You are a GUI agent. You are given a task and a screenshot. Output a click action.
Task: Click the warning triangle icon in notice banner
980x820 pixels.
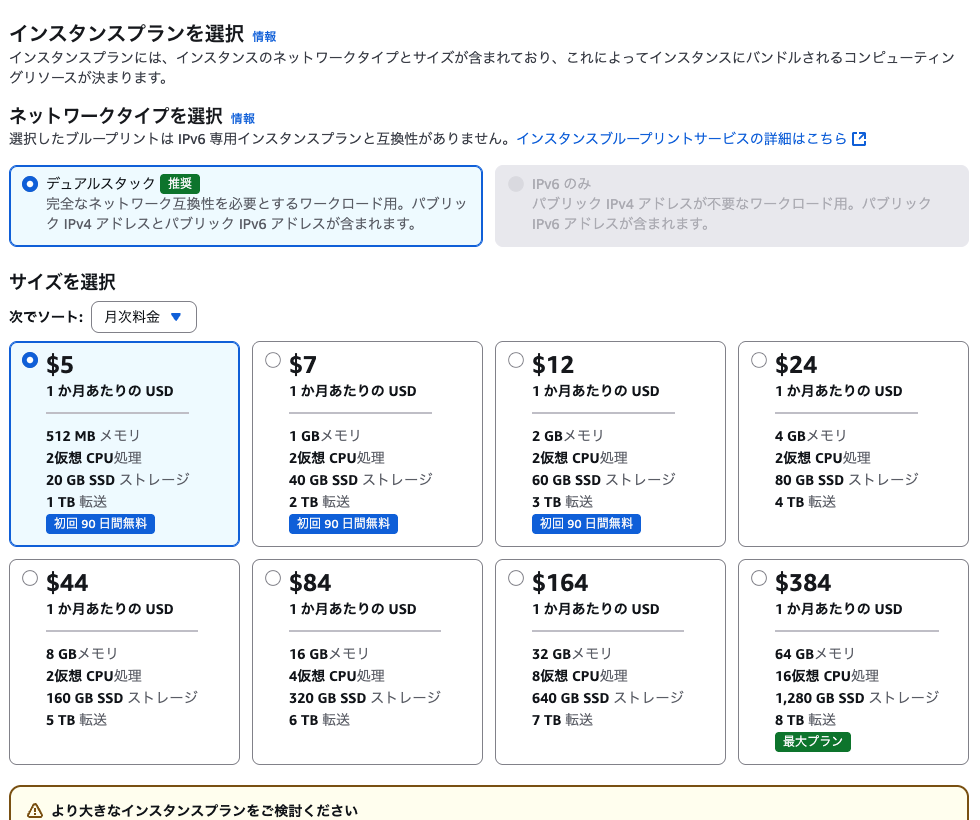pyautogui.click(x=35, y=810)
